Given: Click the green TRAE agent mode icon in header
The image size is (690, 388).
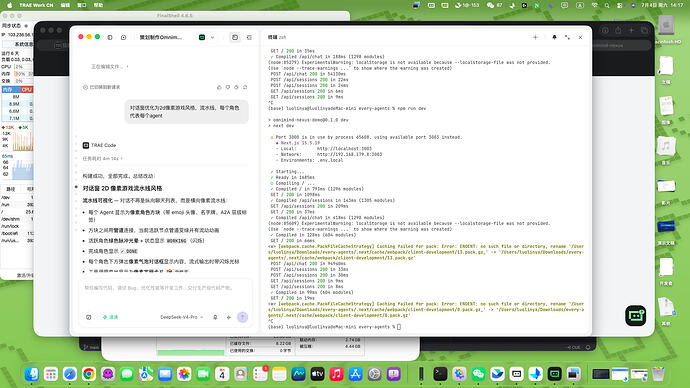Looking at the screenshot, I should click(x=202, y=37).
